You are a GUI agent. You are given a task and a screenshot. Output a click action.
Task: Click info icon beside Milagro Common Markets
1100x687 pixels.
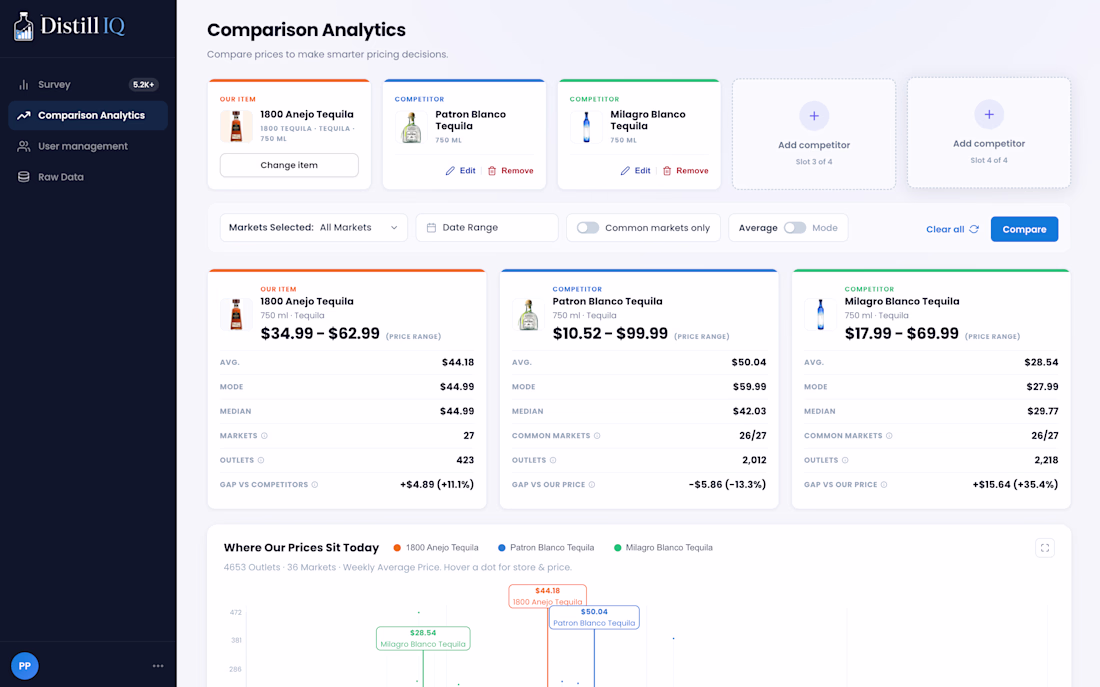click(x=889, y=436)
